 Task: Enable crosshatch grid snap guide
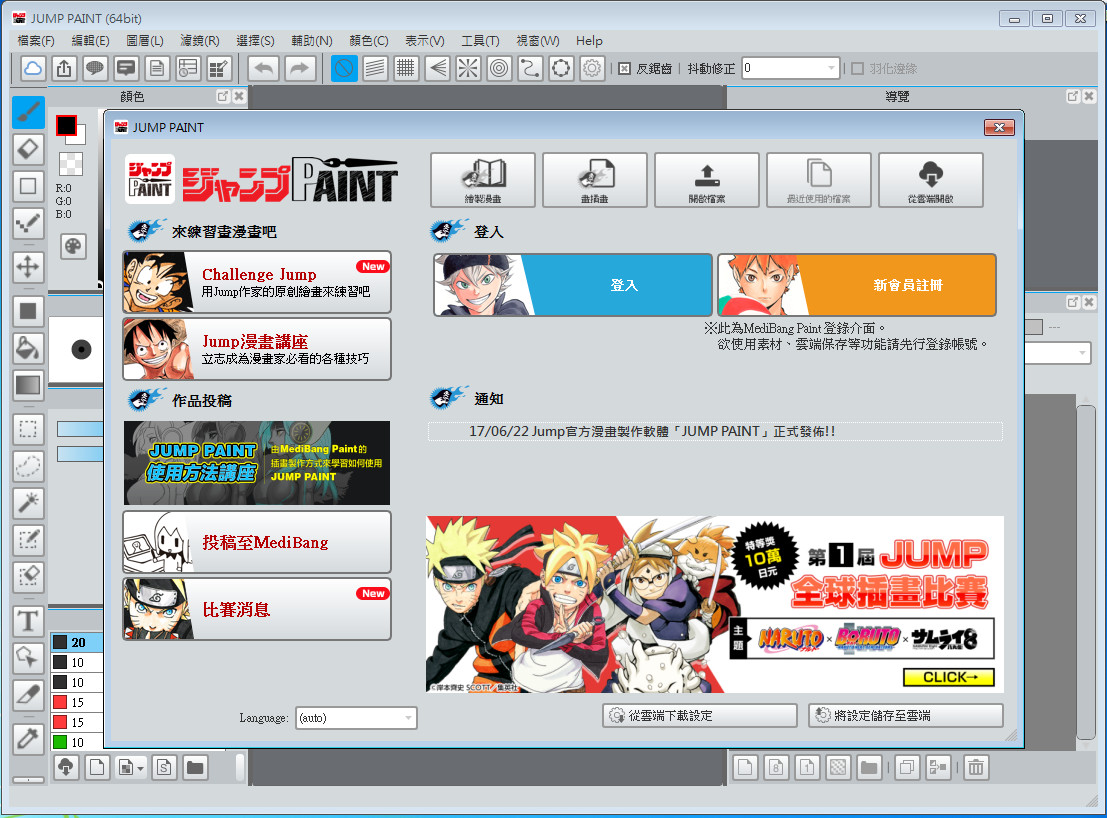click(x=406, y=68)
